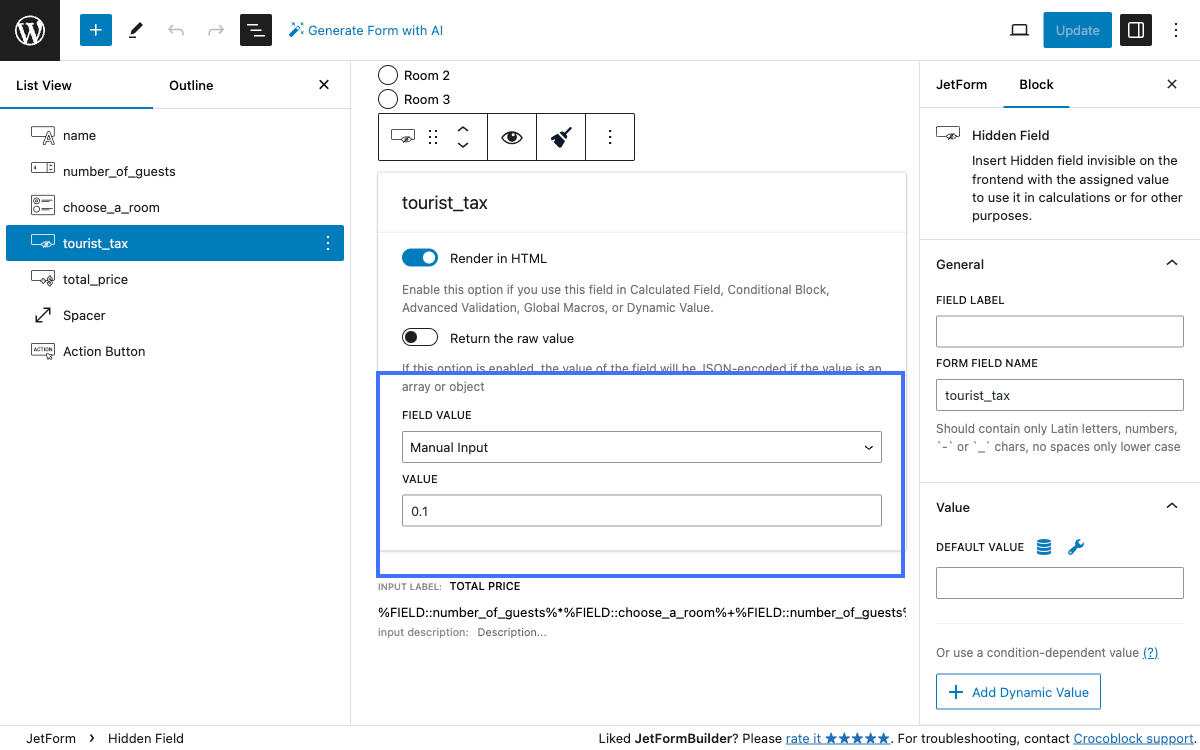Toggle the settings sidebar panel icon
This screenshot has height=750, width=1200.
tap(1135, 30)
